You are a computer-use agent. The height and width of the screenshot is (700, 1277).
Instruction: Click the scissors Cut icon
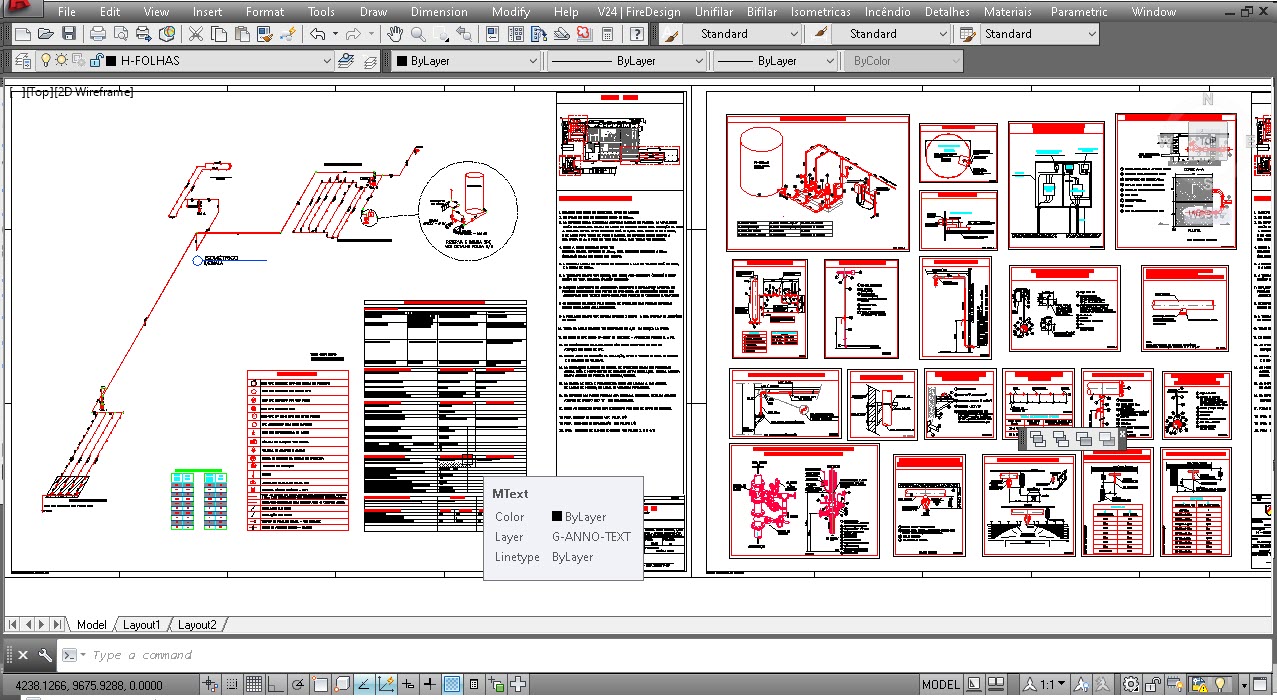click(x=196, y=34)
